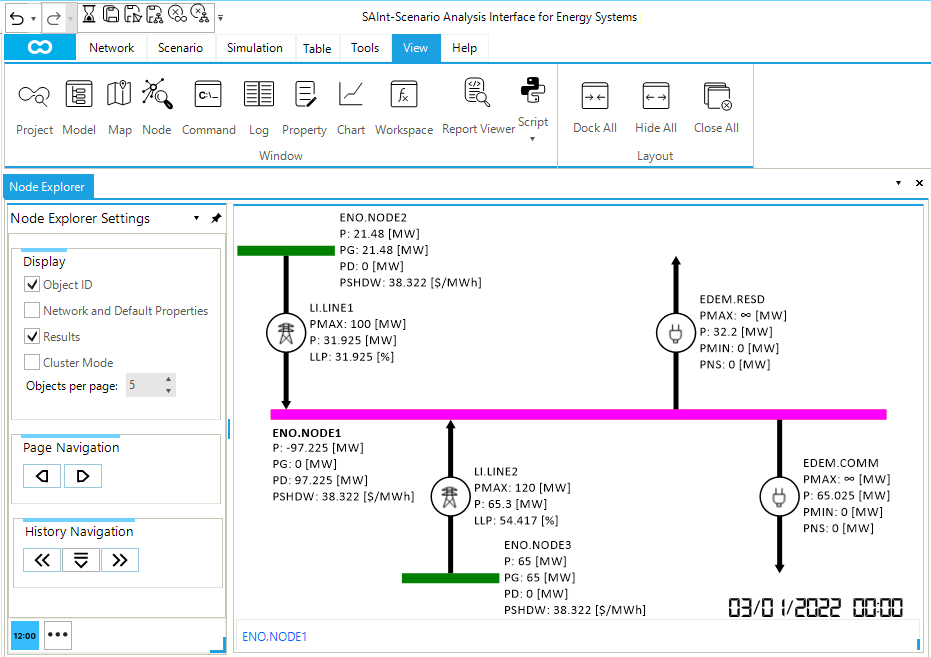Open the Node explorer window
931x657 pixels.
[x=157, y=107]
